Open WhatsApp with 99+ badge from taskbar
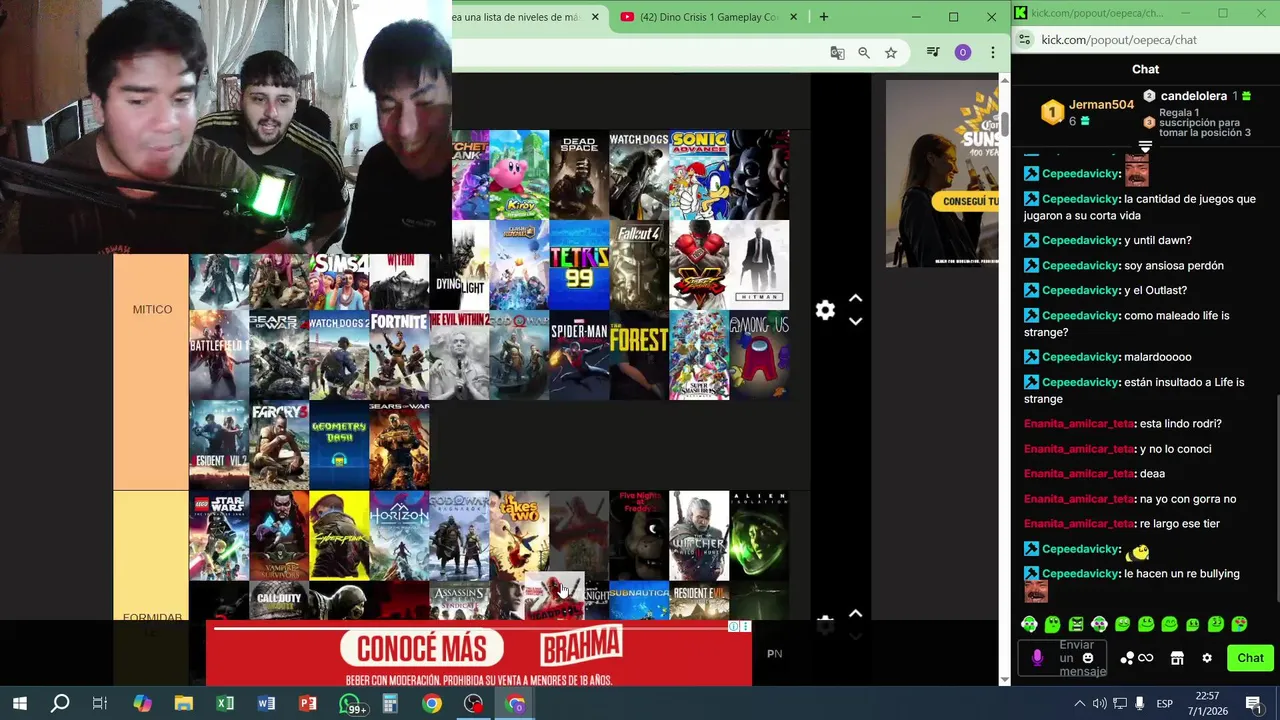Viewport: 1280px width, 720px height. pyautogui.click(x=351, y=704)
